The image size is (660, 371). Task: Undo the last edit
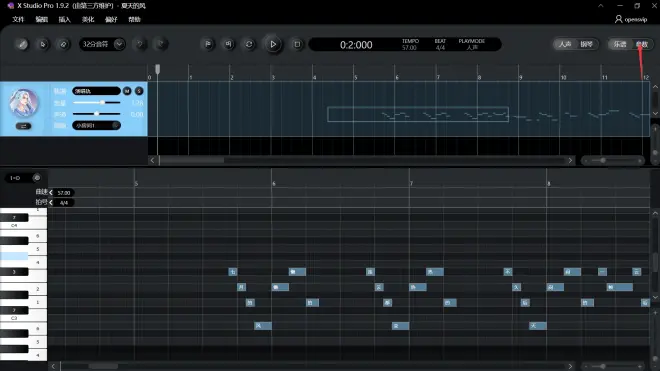tap(140, 44)
